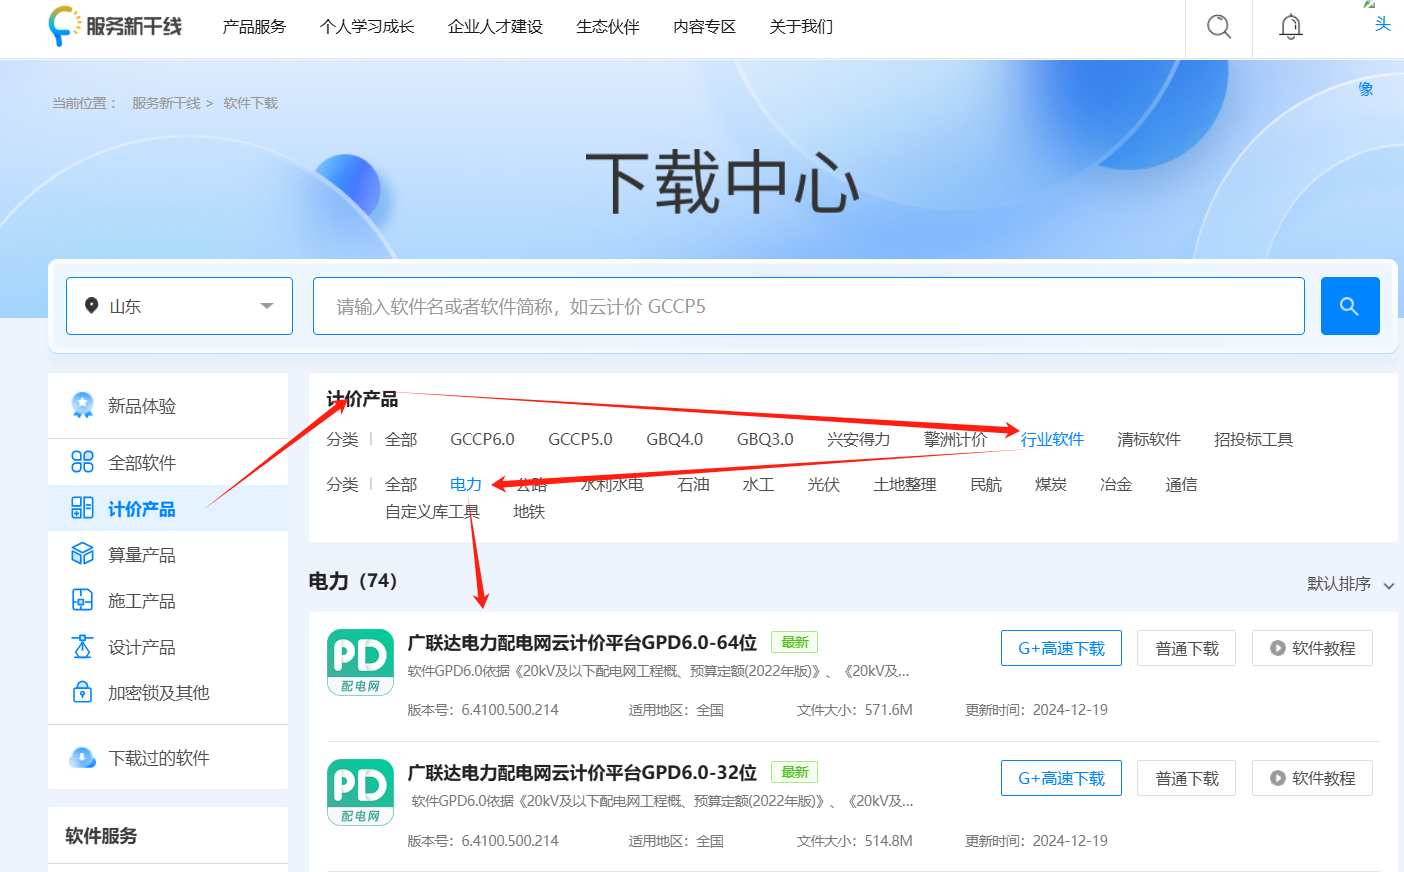Open the 产品服务 menu

254,27
